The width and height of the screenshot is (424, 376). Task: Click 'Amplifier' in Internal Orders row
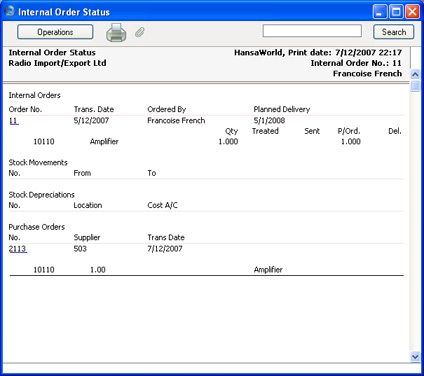click(x=104, y=142)
